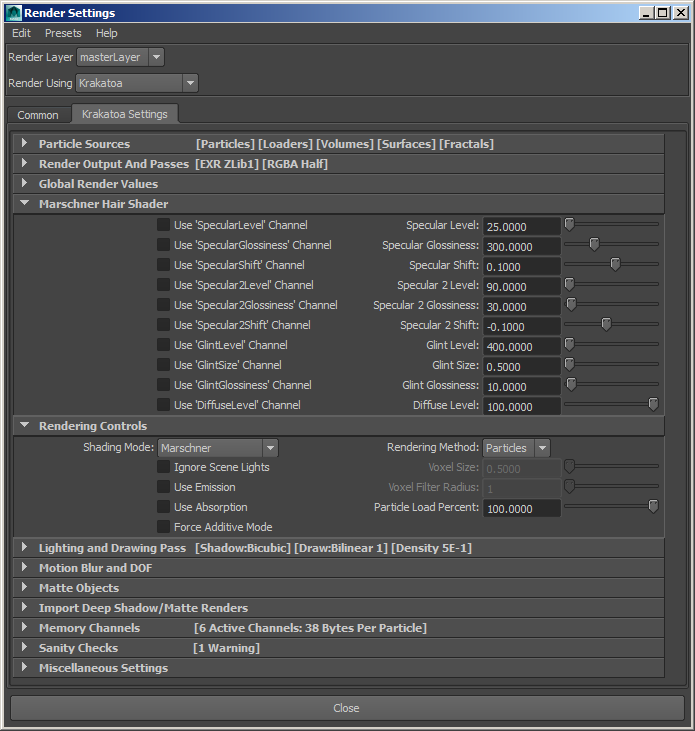
Task: Collapse the Marschner Hair Shader section
Action: pyautogui.click(x=25, y=203)
